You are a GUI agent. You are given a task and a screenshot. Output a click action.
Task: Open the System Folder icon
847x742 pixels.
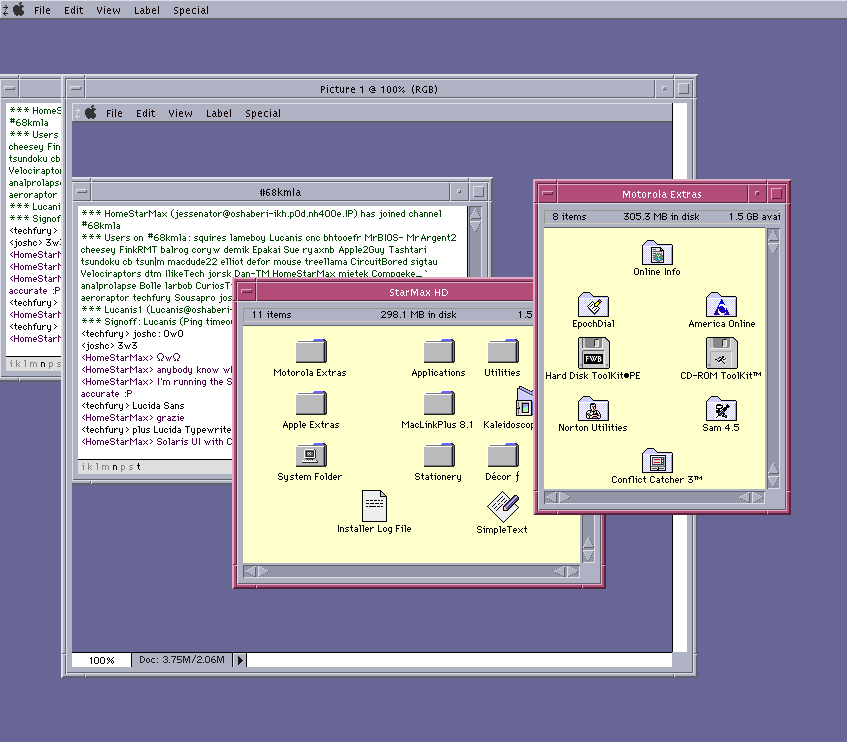pos(310,457)
